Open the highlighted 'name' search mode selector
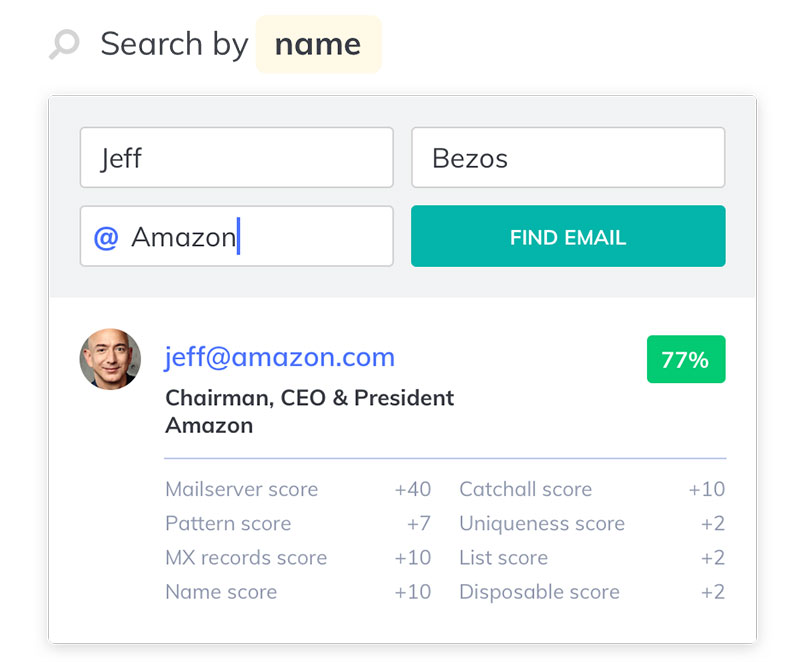This screenshot has height=662, width=800. [x=318, y=44]
